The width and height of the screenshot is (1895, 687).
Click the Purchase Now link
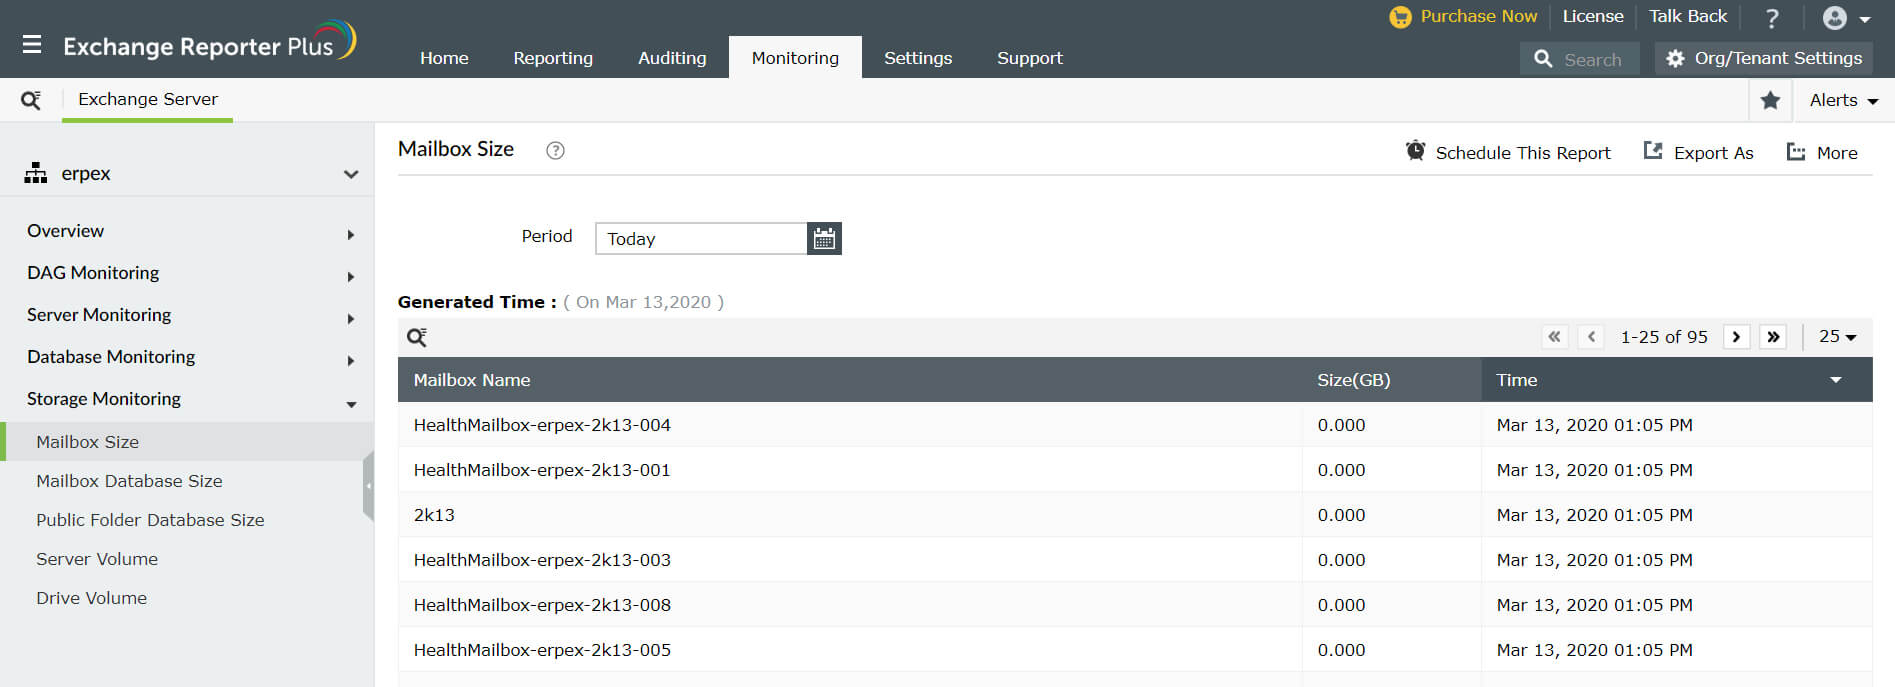(x=1478, y=17)
